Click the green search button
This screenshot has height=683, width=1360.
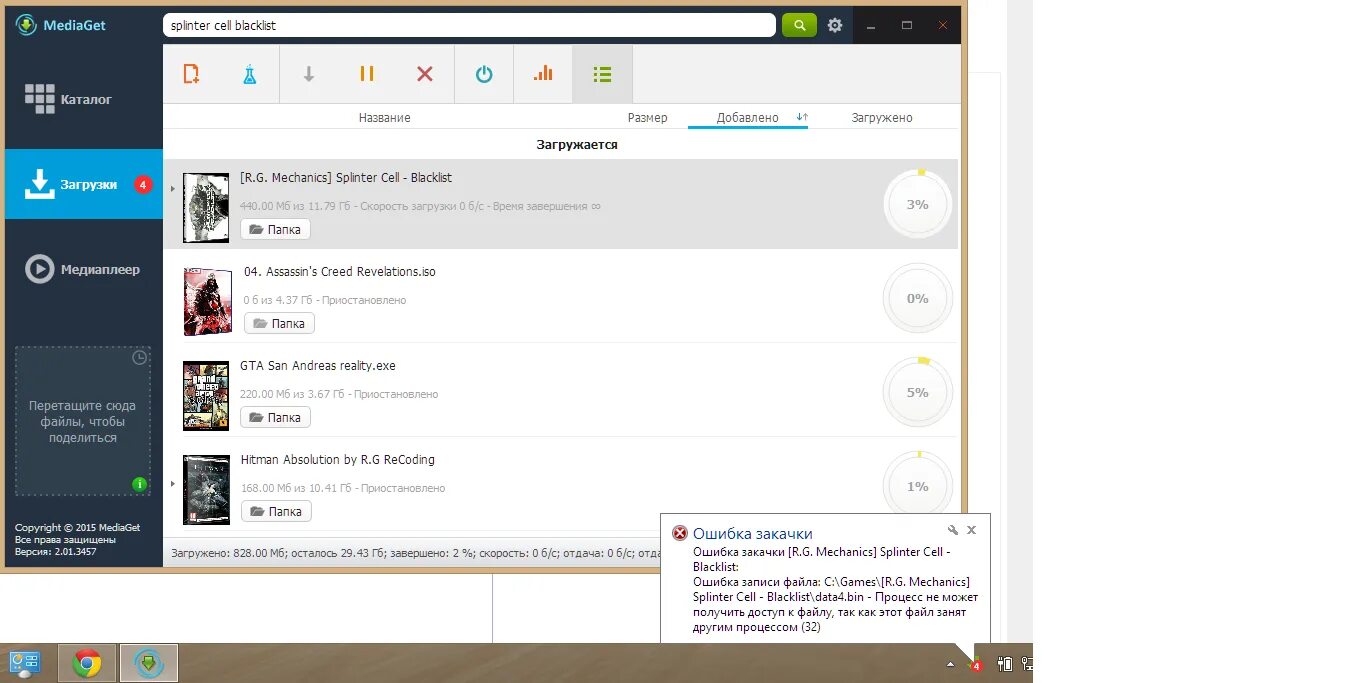pos(799,25)
